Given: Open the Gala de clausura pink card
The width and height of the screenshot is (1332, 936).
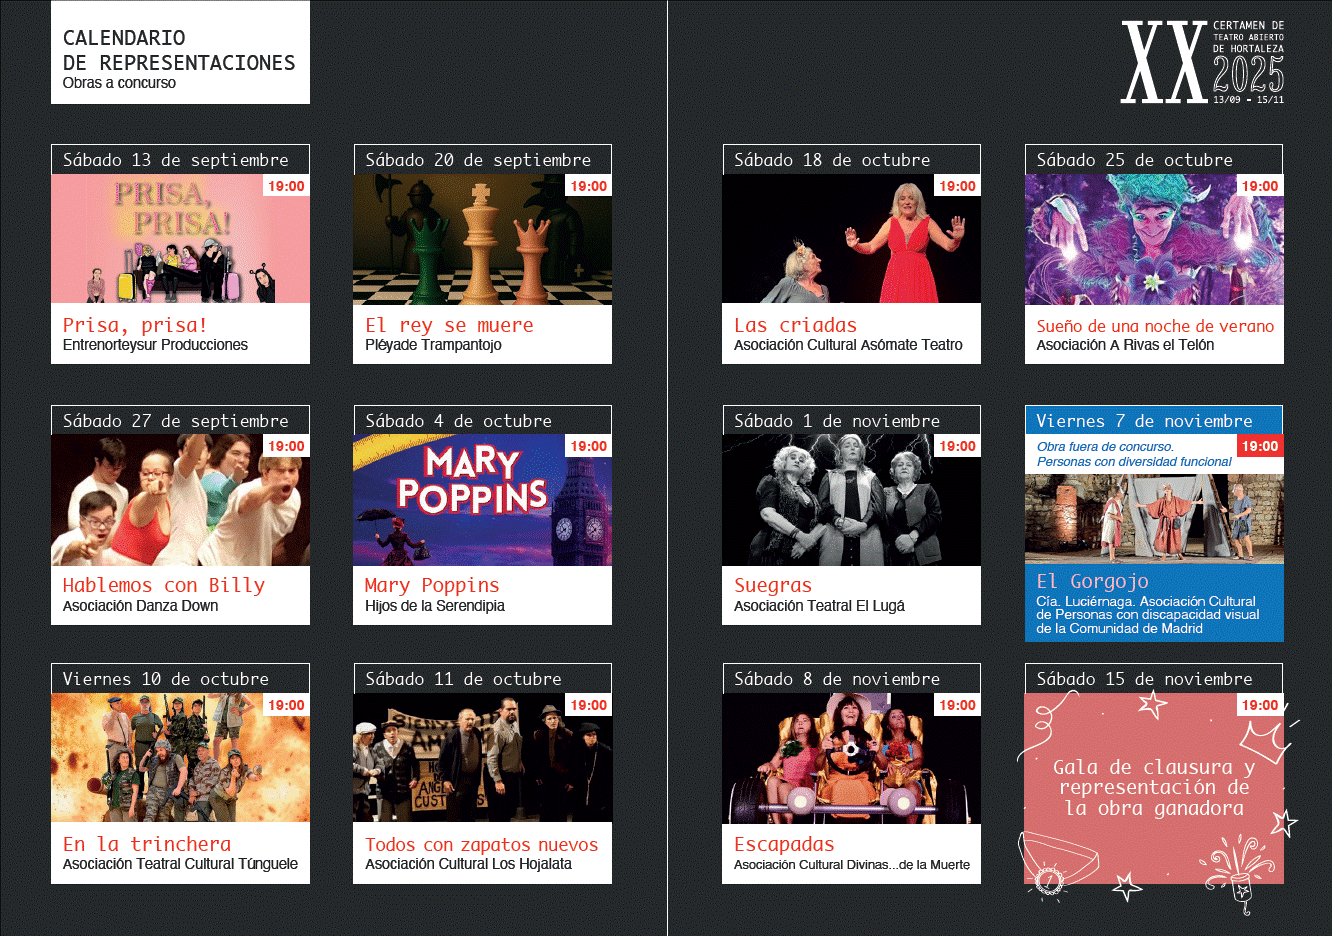Looking at the screenshot, I should pyautogui.click(x=1154, y=790).
